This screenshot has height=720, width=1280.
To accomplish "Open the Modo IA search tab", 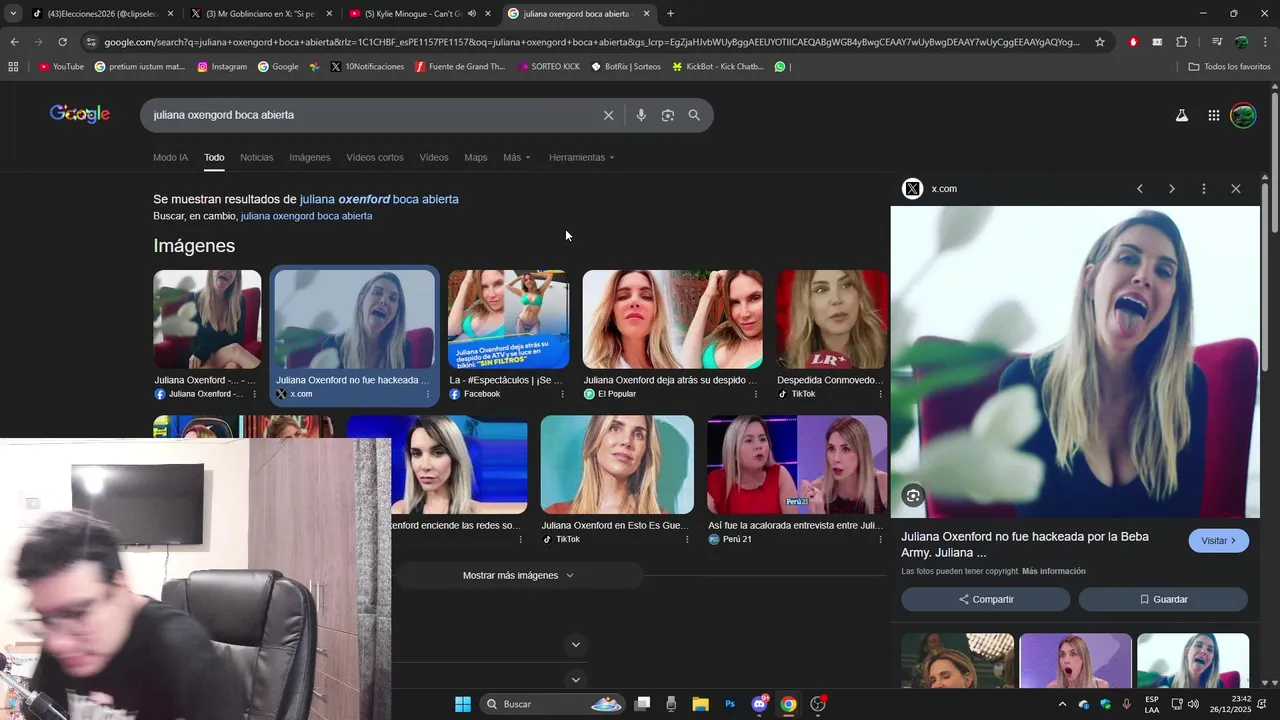I will pyautogui.click(x=170, y=158).
